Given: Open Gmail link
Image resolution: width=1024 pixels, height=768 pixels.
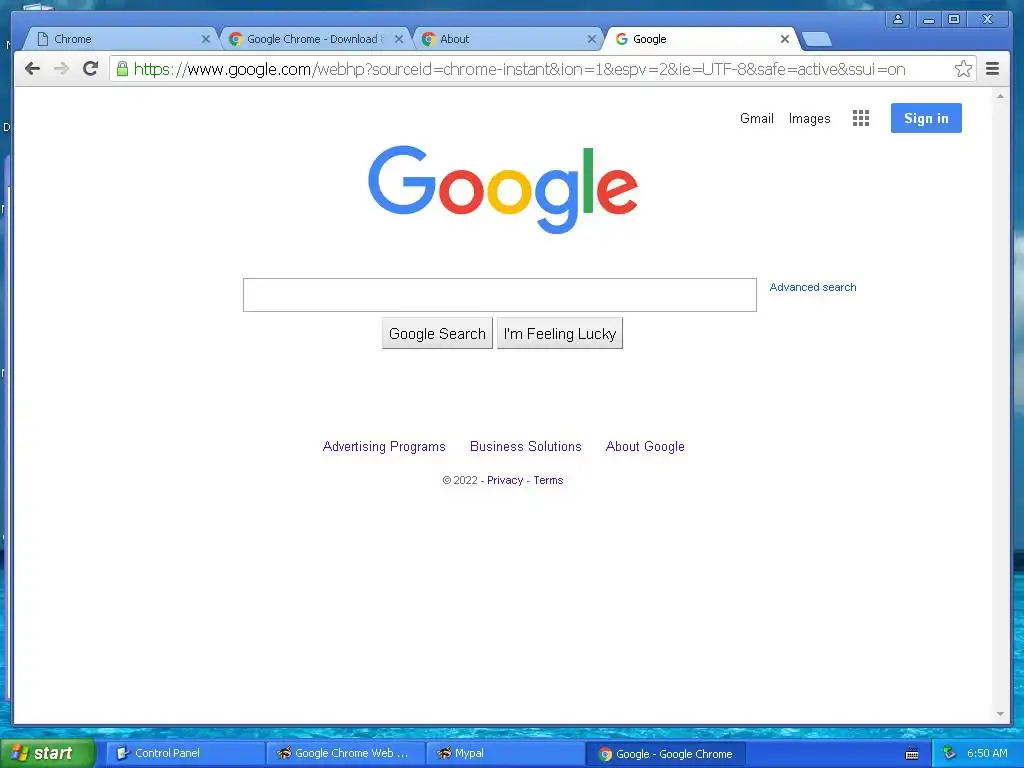Looking at the screenshot, I should [x=756, y=118].
